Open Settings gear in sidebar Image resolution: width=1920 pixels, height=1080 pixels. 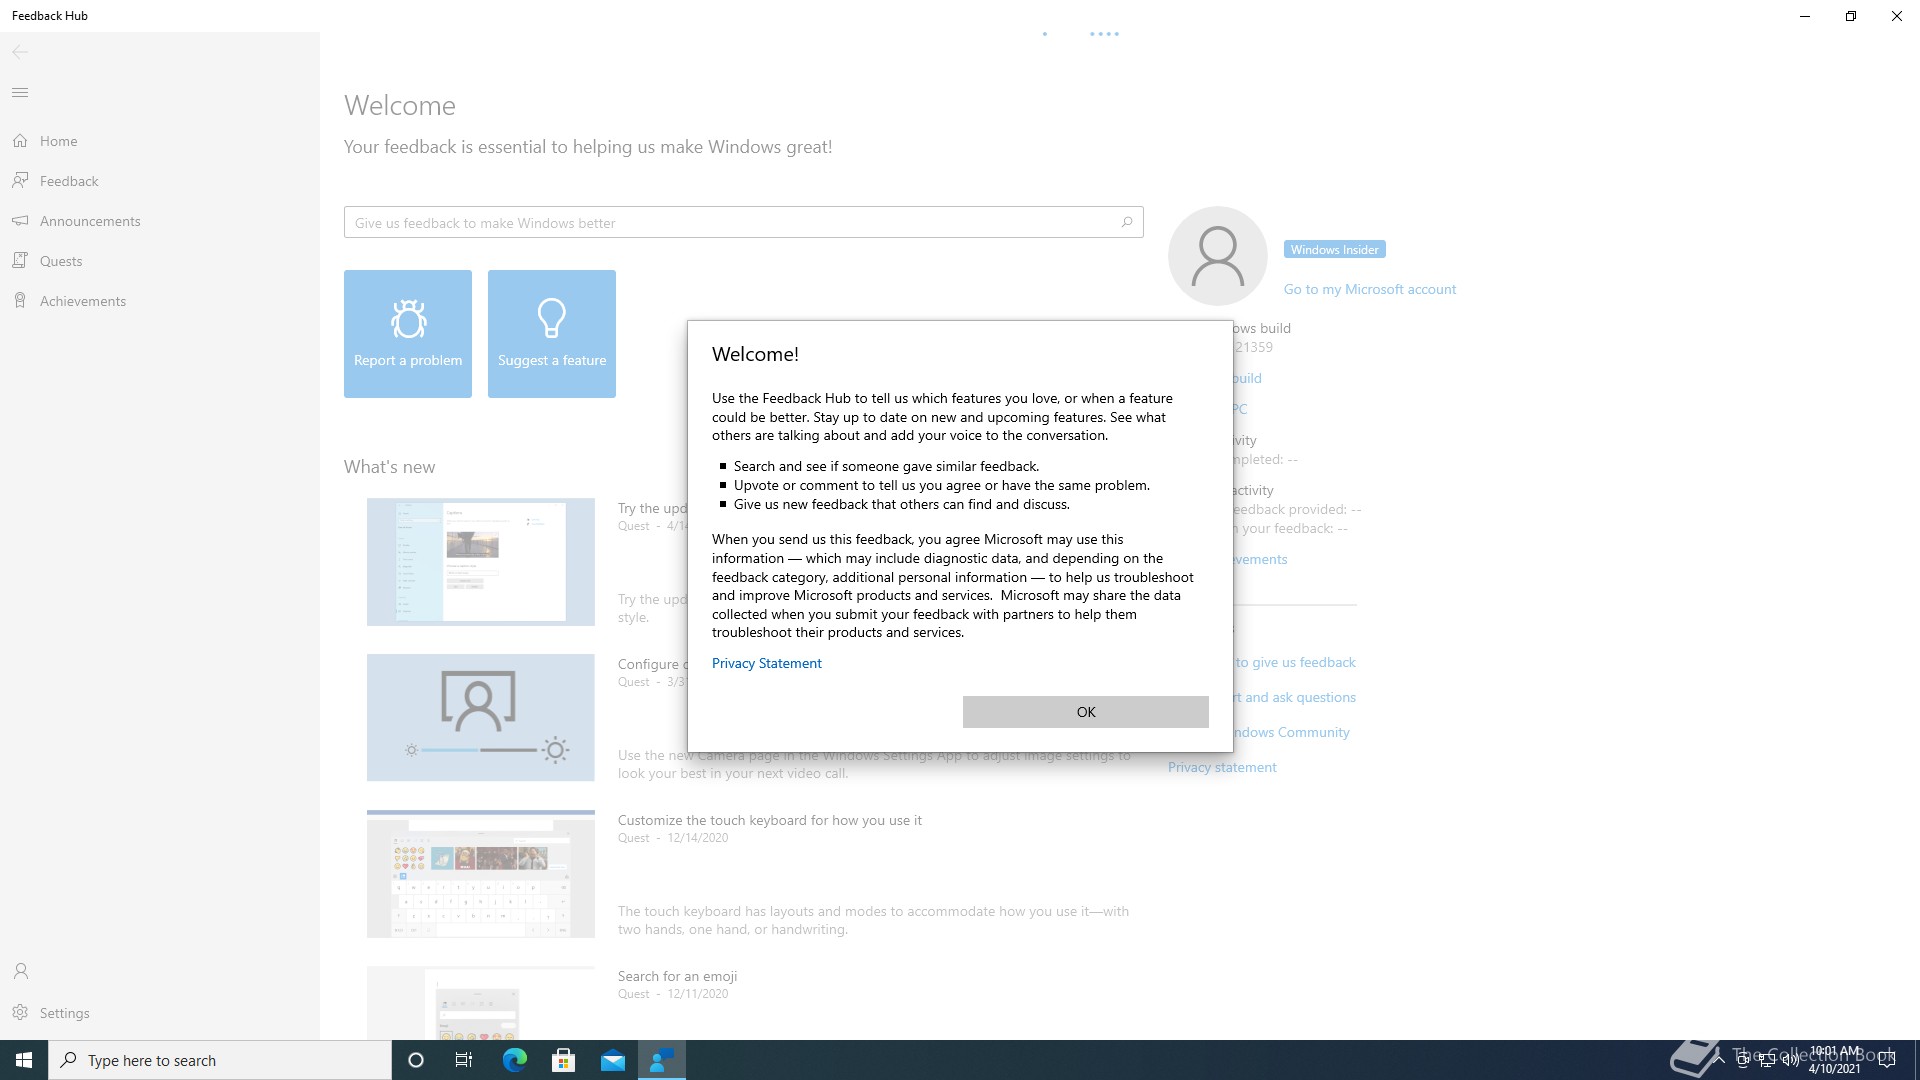(20, 1013)
